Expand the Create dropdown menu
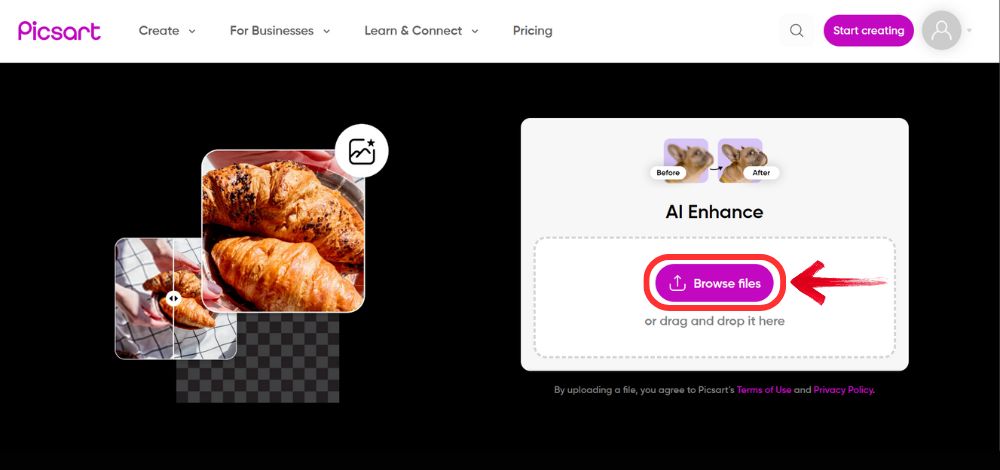This screenshot has height=470, width=1000. click(x=167, y=31)
